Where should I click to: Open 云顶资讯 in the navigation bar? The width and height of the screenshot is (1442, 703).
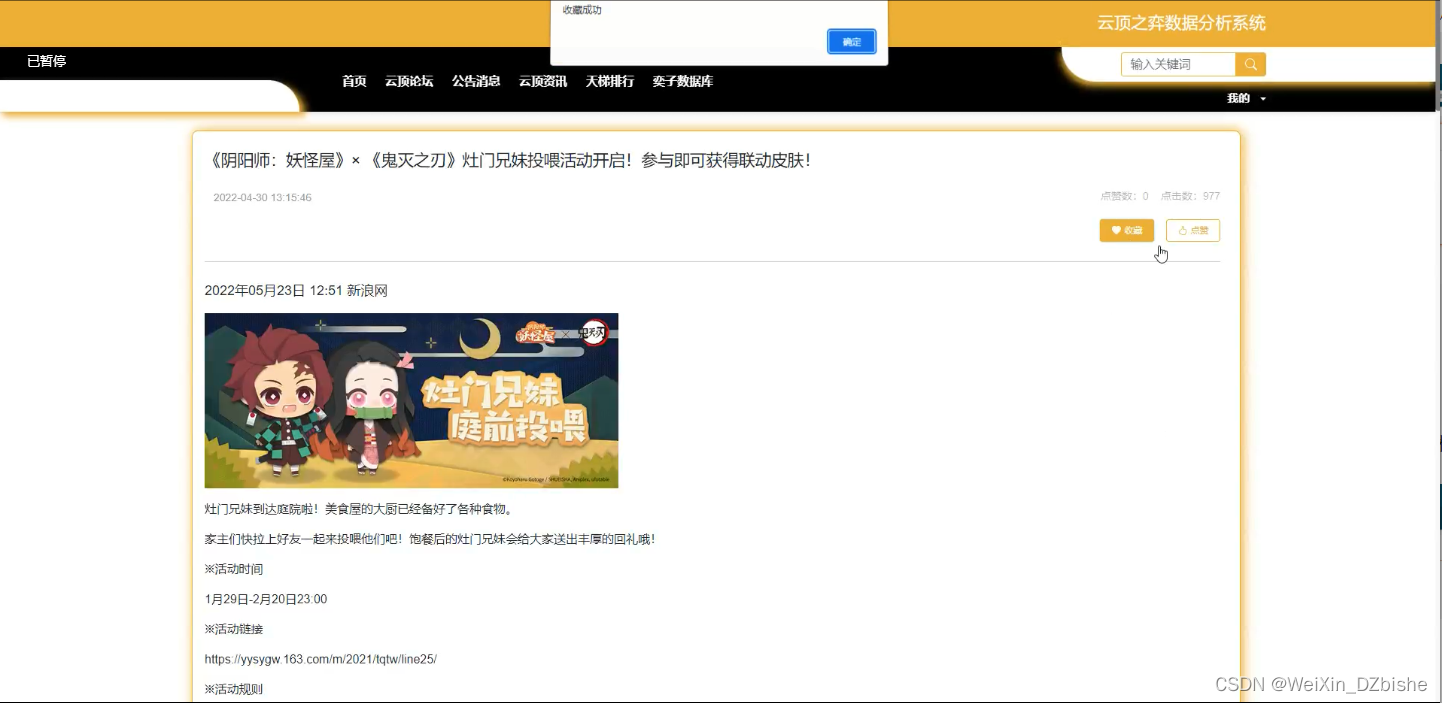pyautogui.click(x=543, y=81)
